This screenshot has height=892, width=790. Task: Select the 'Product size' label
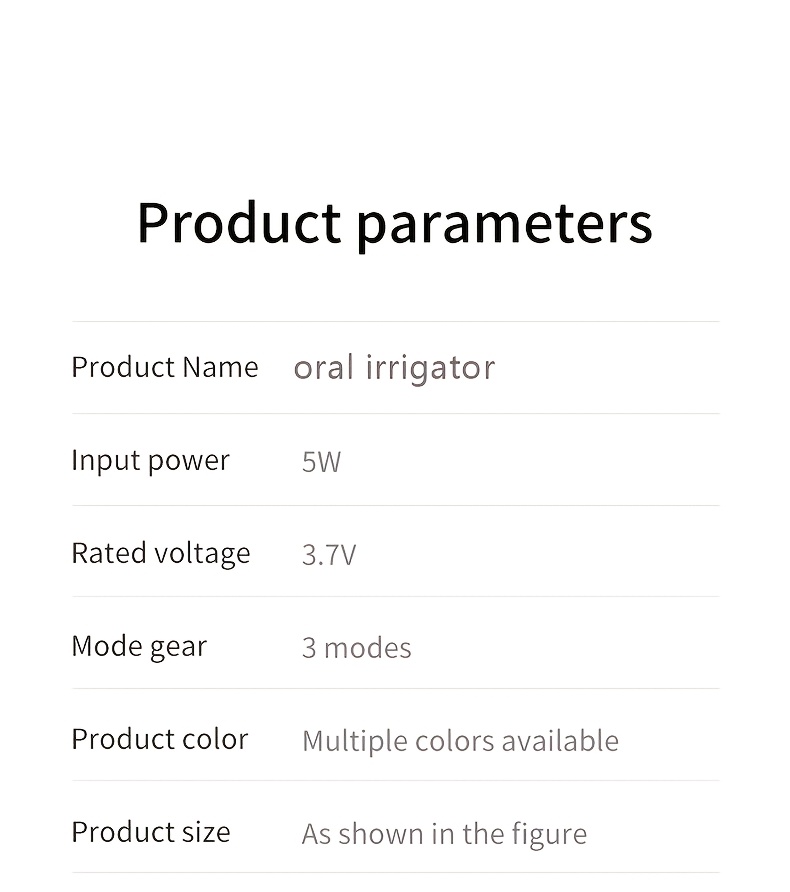(x=151, y=832)
